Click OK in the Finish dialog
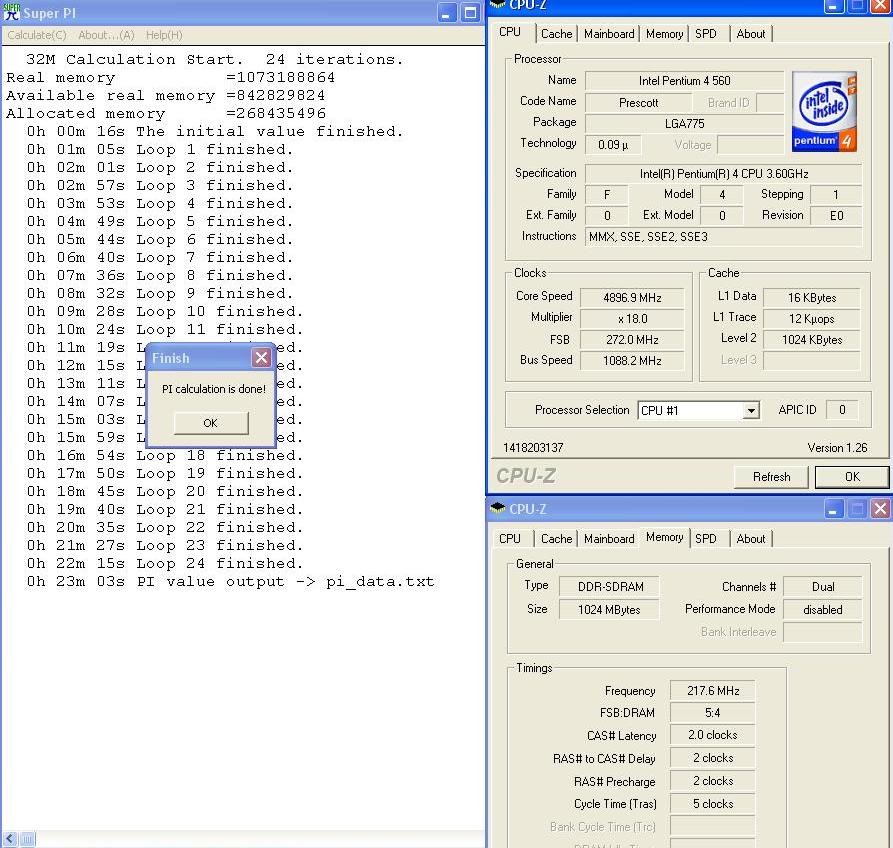 (x=211, y=423)
